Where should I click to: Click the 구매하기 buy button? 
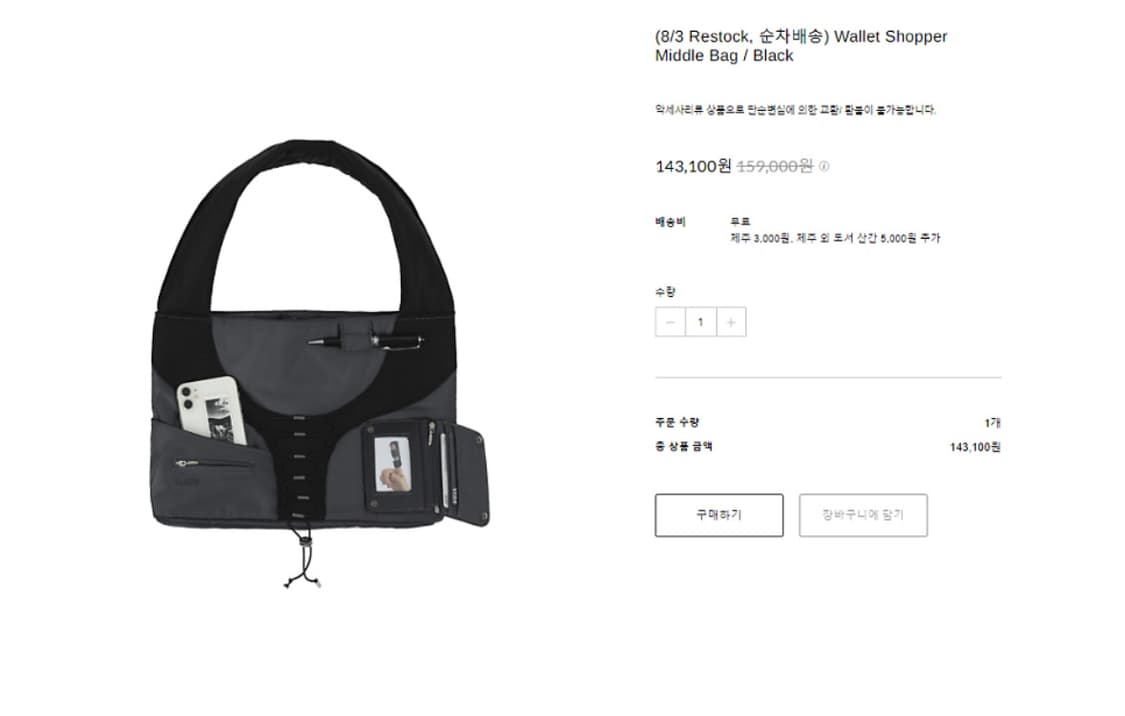click(x=719, y=515)
